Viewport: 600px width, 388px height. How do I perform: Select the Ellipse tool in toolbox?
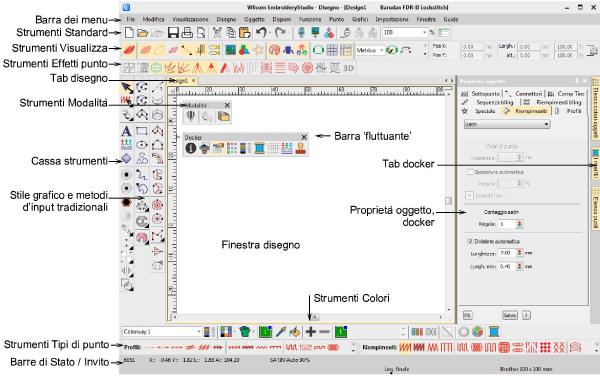142,145
